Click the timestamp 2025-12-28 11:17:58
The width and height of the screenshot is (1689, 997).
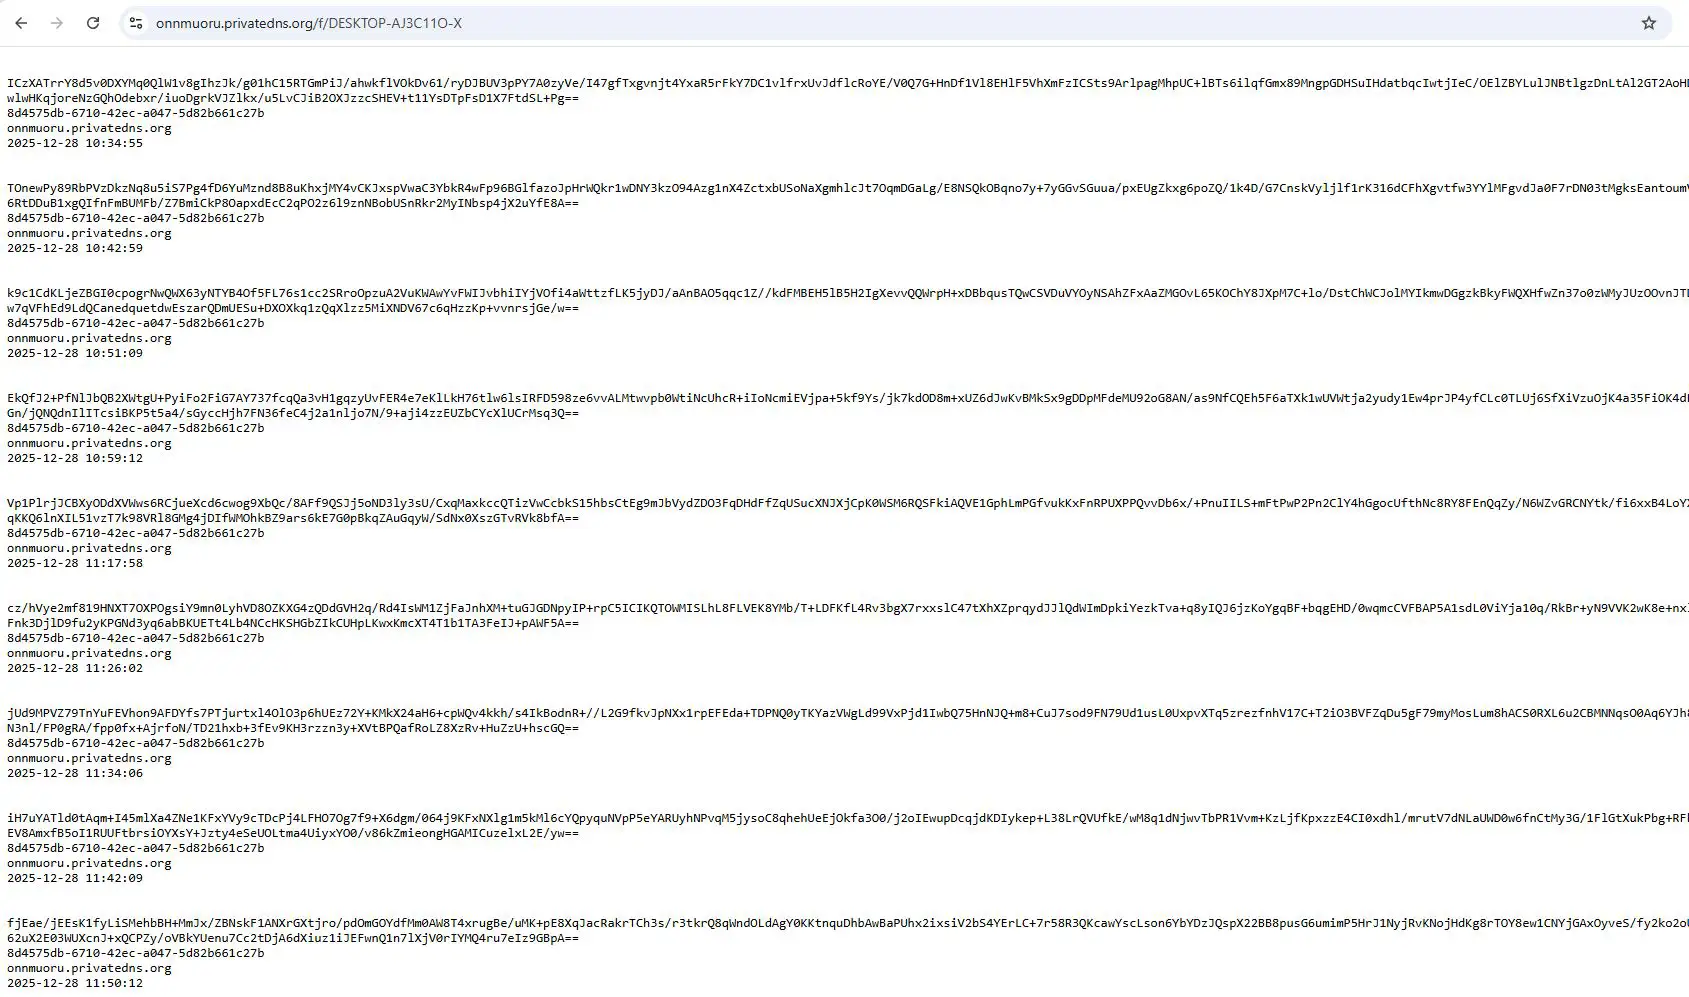(x=75, y=563)
